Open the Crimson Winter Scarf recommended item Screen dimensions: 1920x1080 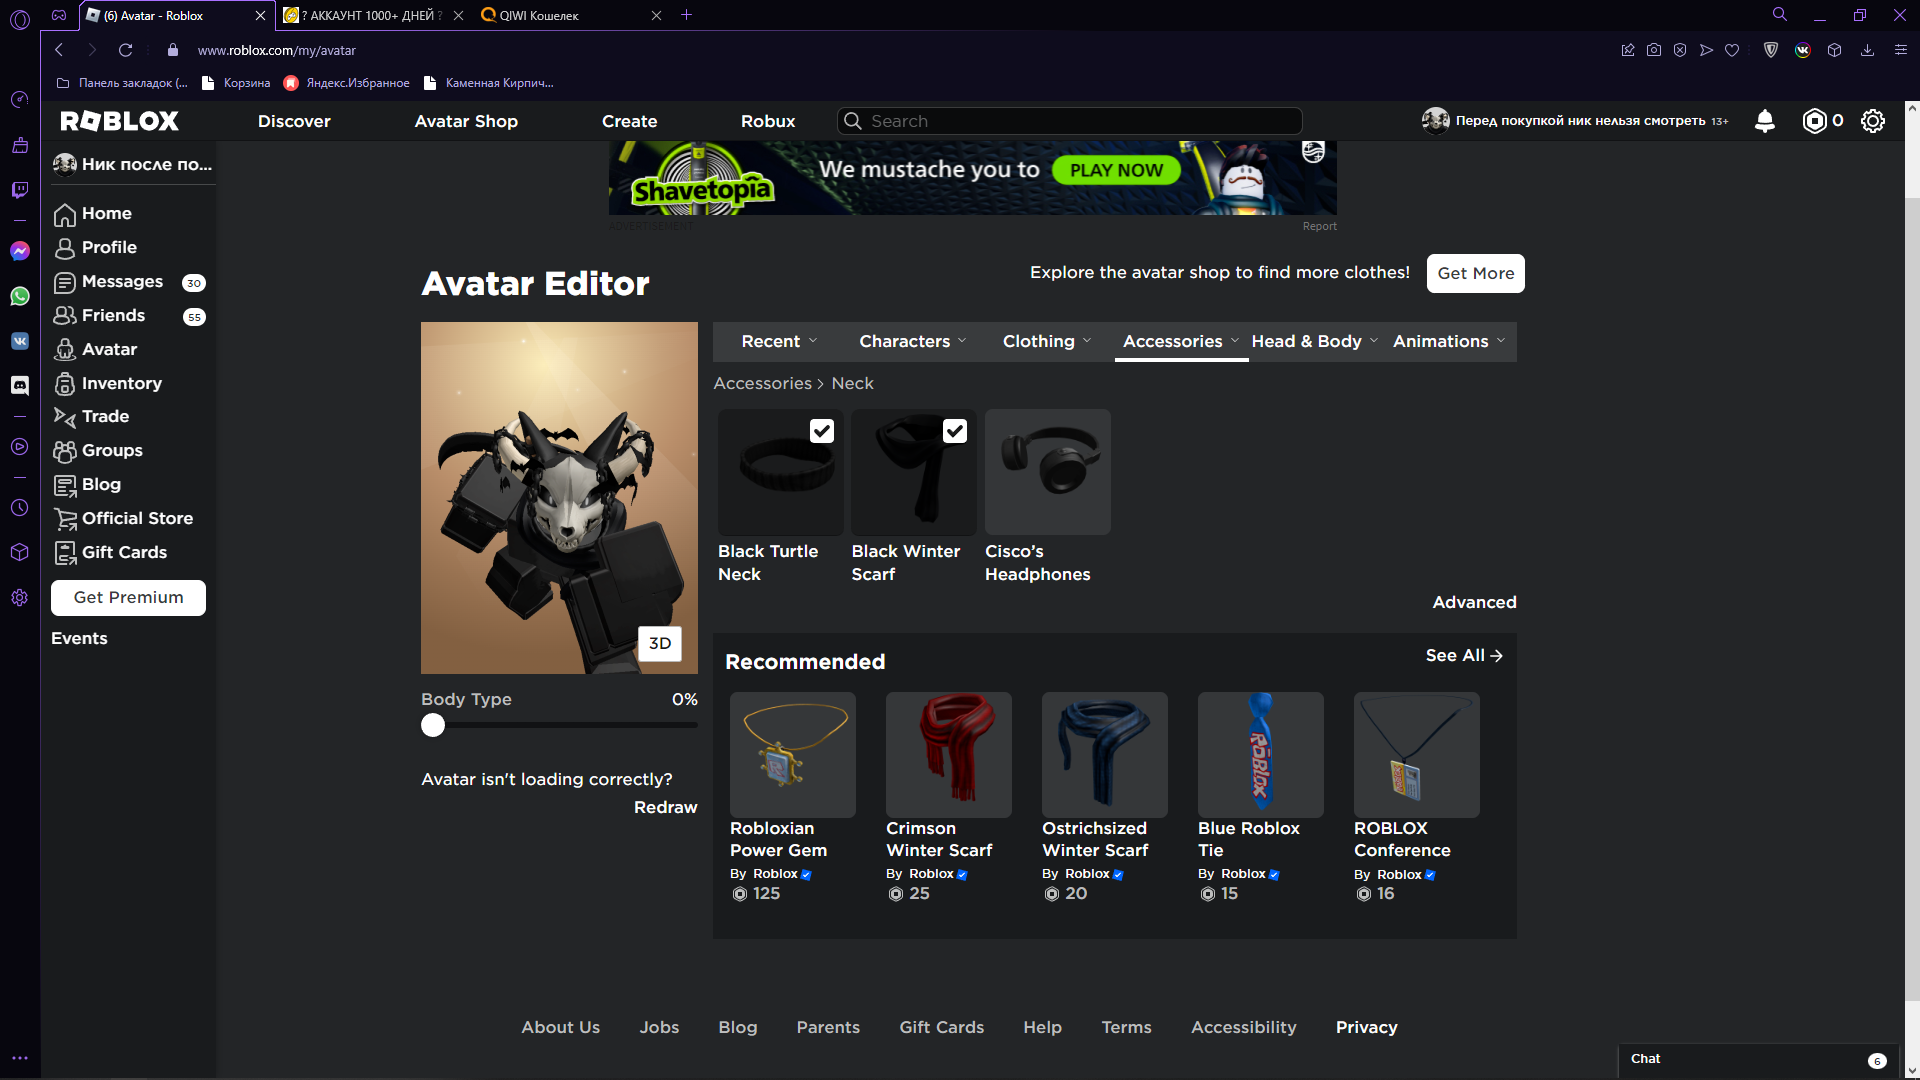949,755
